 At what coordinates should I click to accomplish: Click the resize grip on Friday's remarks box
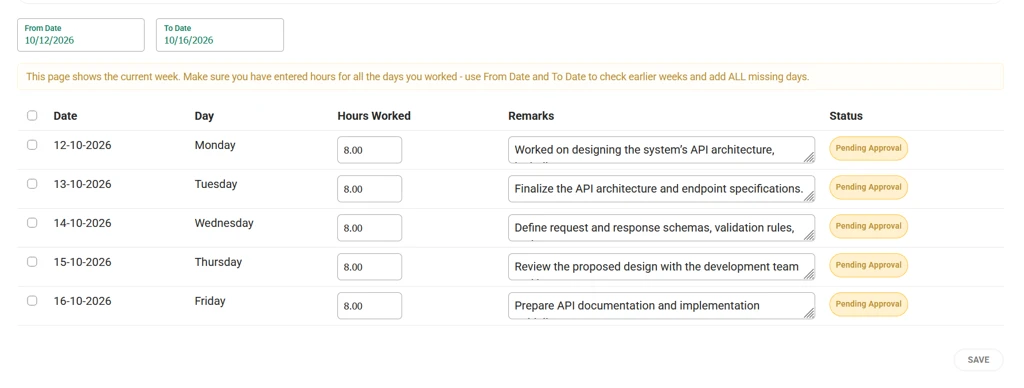pyautogui.click(x=809, y=314)
